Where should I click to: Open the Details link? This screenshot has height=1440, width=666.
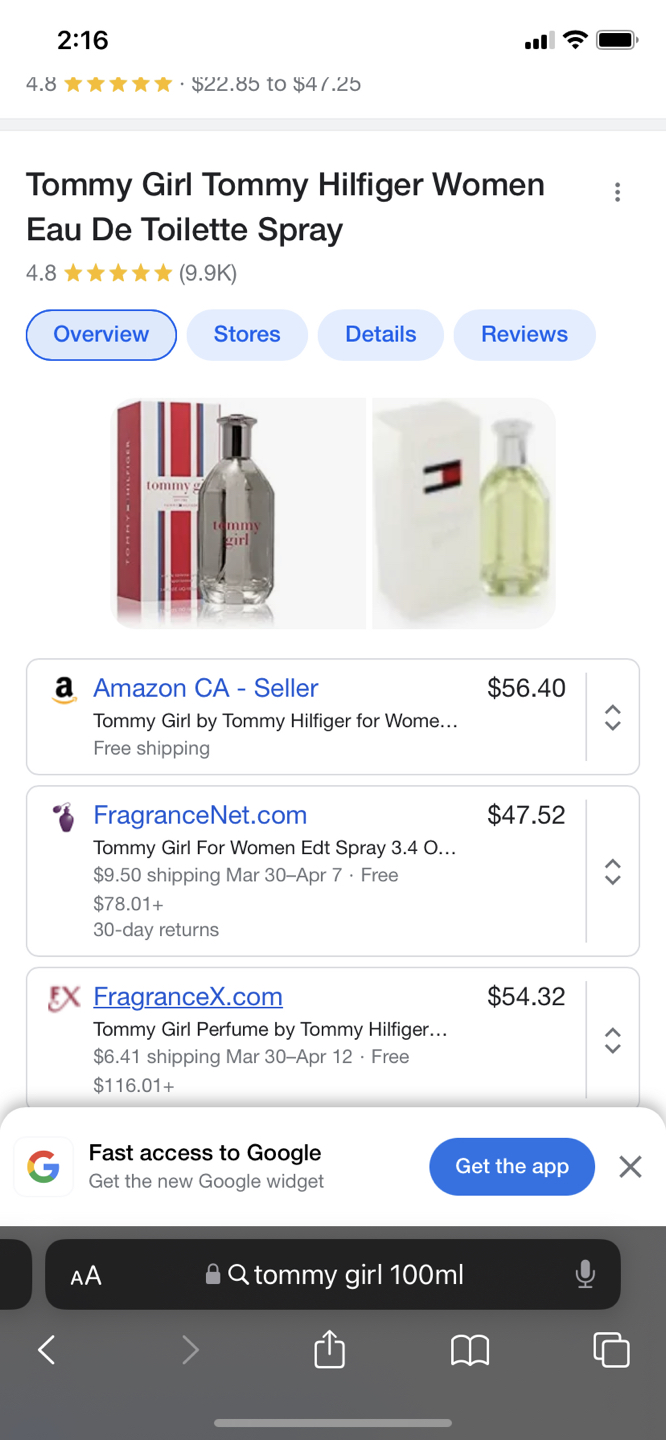[x=380, y=335]
